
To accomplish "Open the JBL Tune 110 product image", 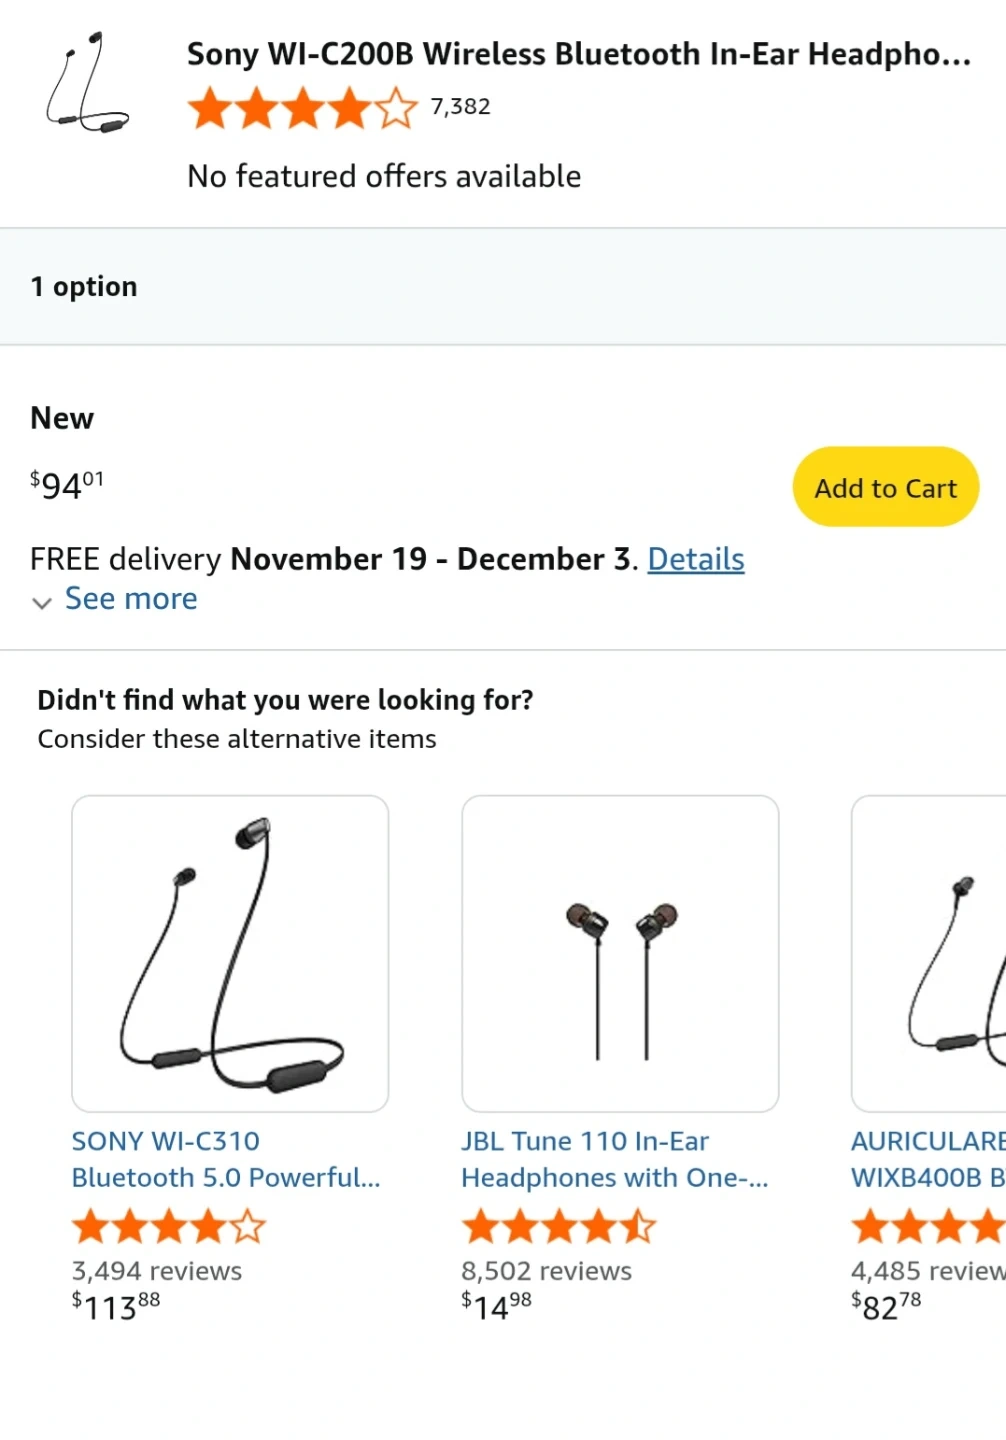I will click(x=620, y=953).
